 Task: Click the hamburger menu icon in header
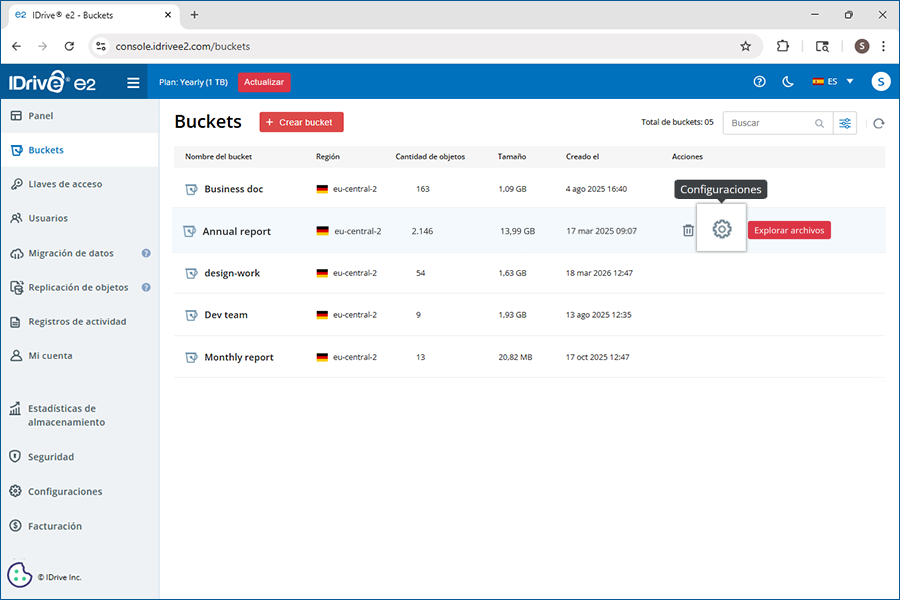(x=133, y=82)
